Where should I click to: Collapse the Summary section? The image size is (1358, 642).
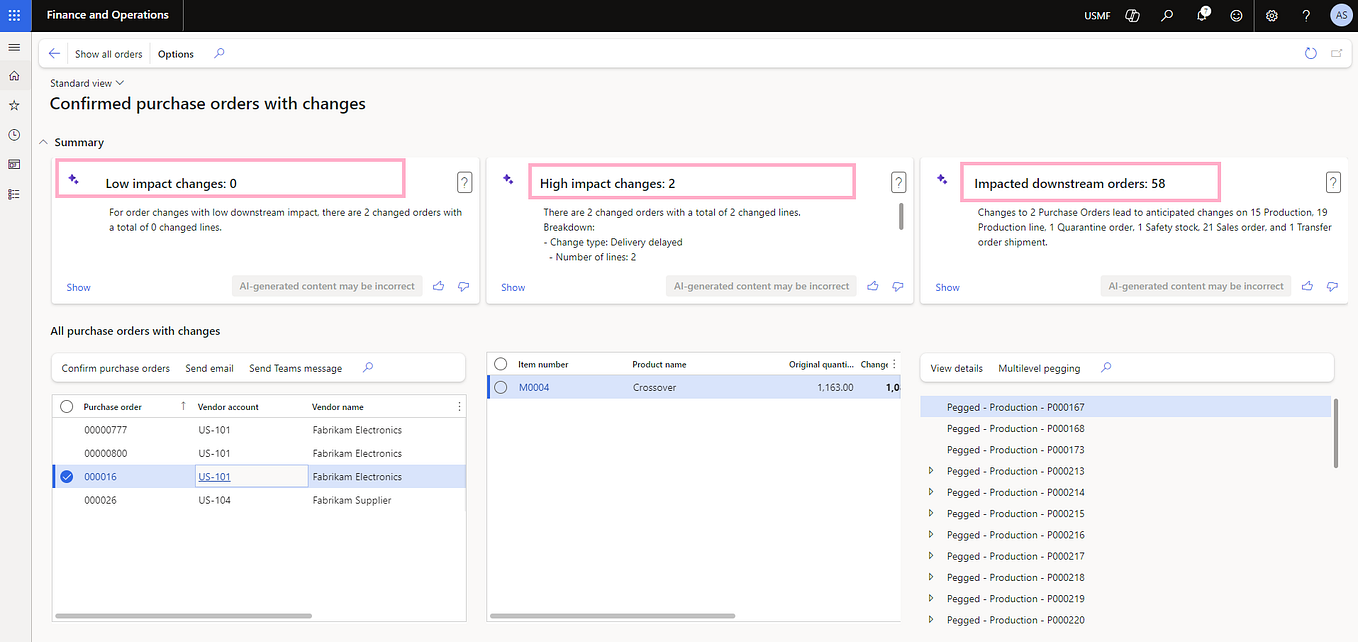point(43,142)
